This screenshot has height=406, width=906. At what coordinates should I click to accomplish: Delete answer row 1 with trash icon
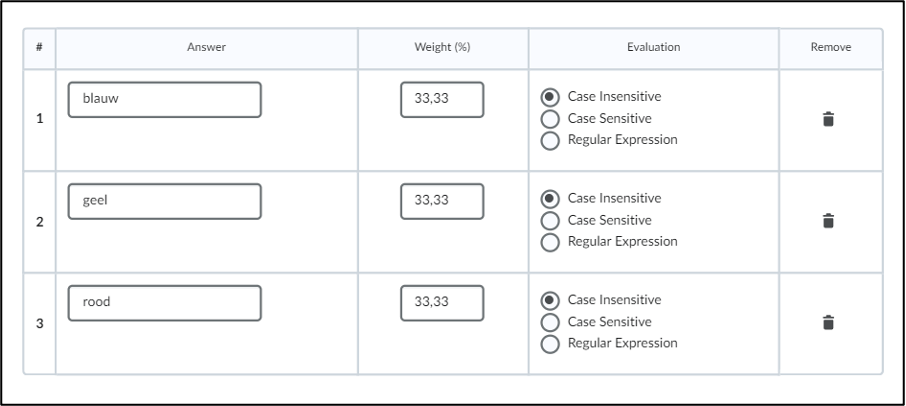828,119
